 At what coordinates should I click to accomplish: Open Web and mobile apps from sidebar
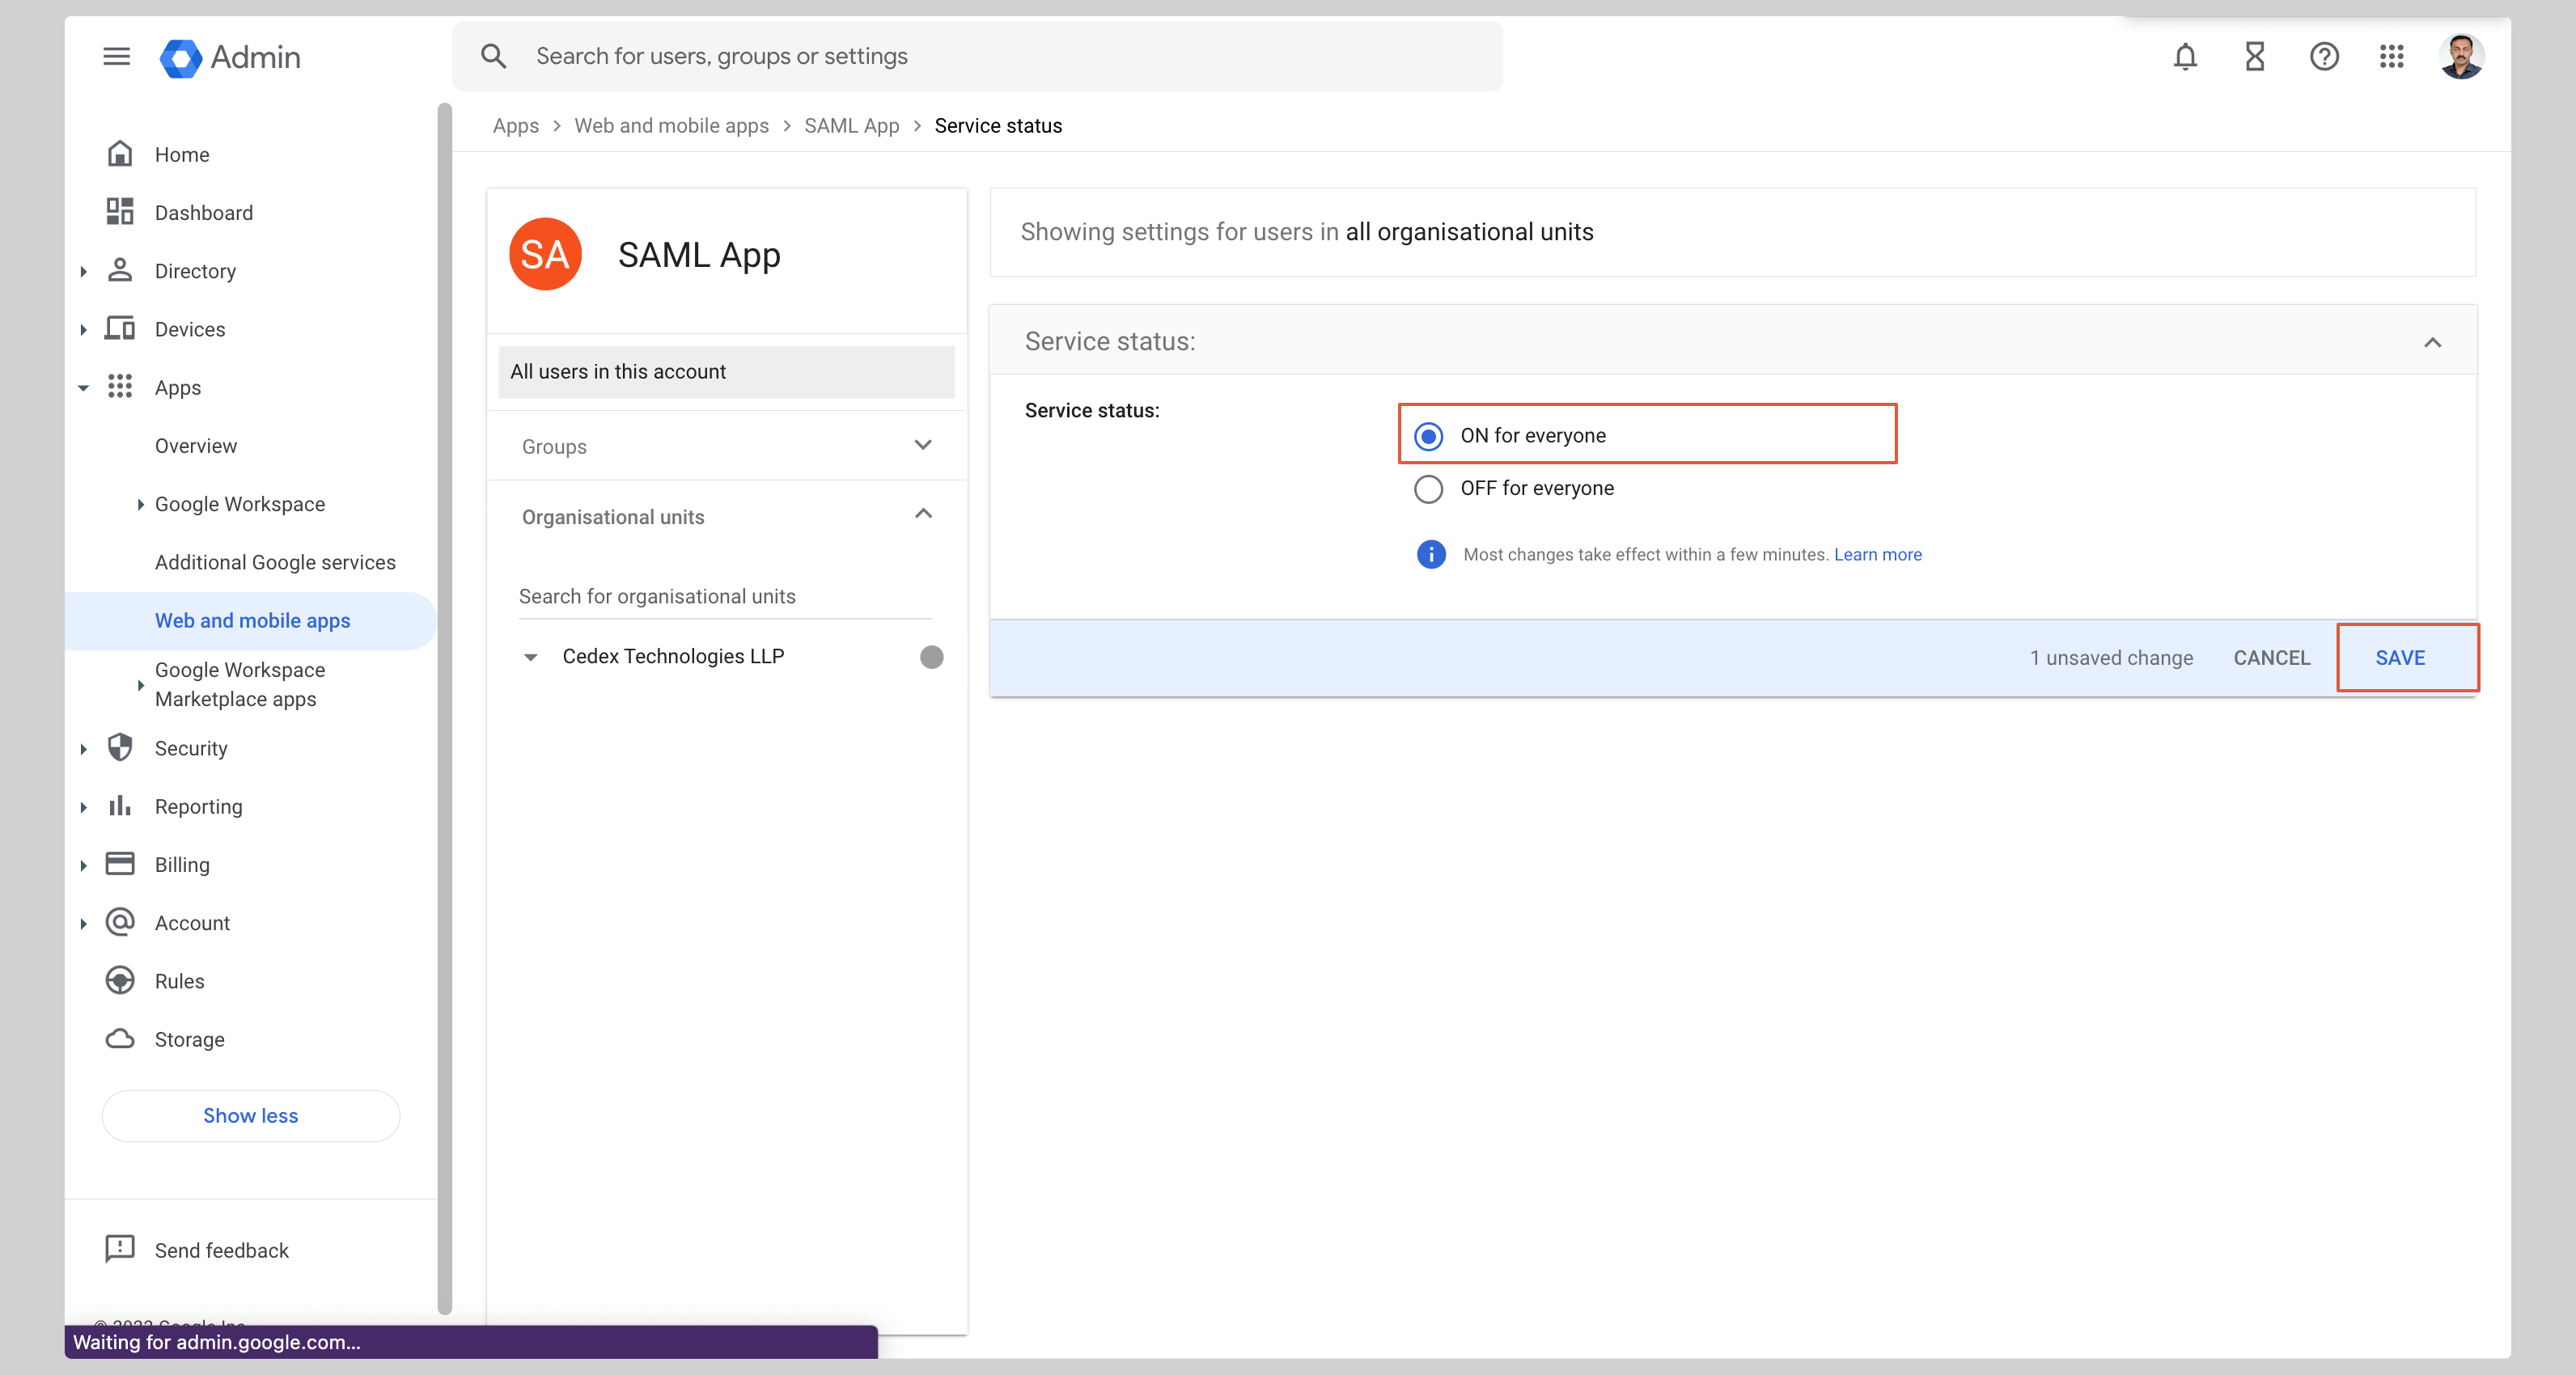click(253, 620)
